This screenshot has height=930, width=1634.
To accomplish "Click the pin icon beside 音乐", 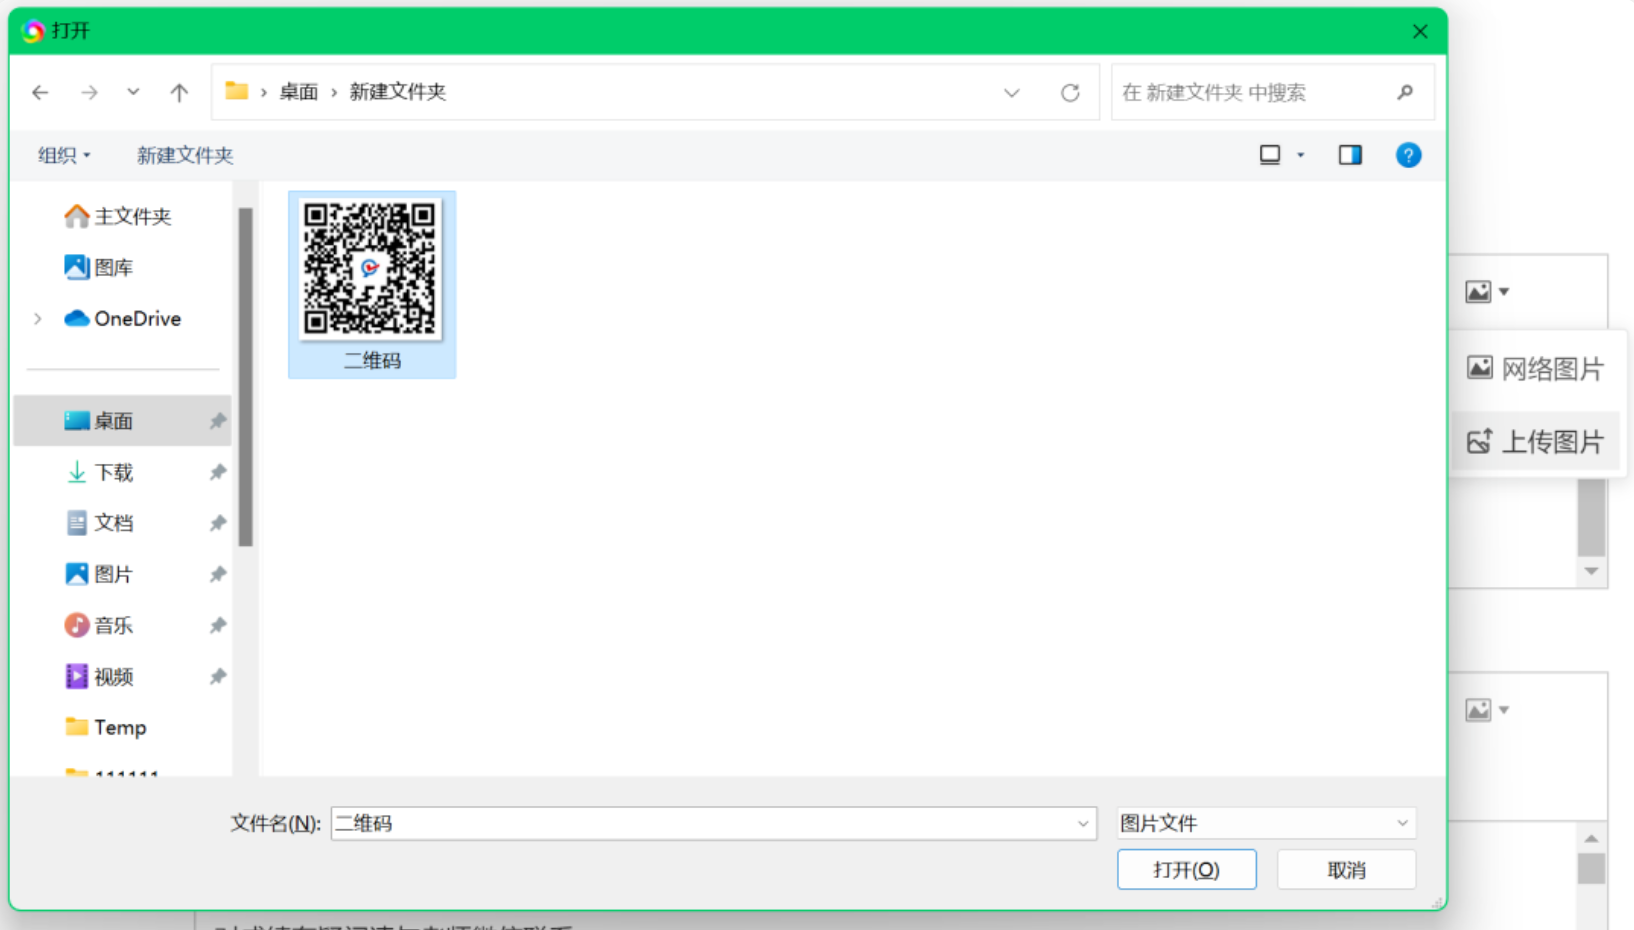I will (217, 625).
